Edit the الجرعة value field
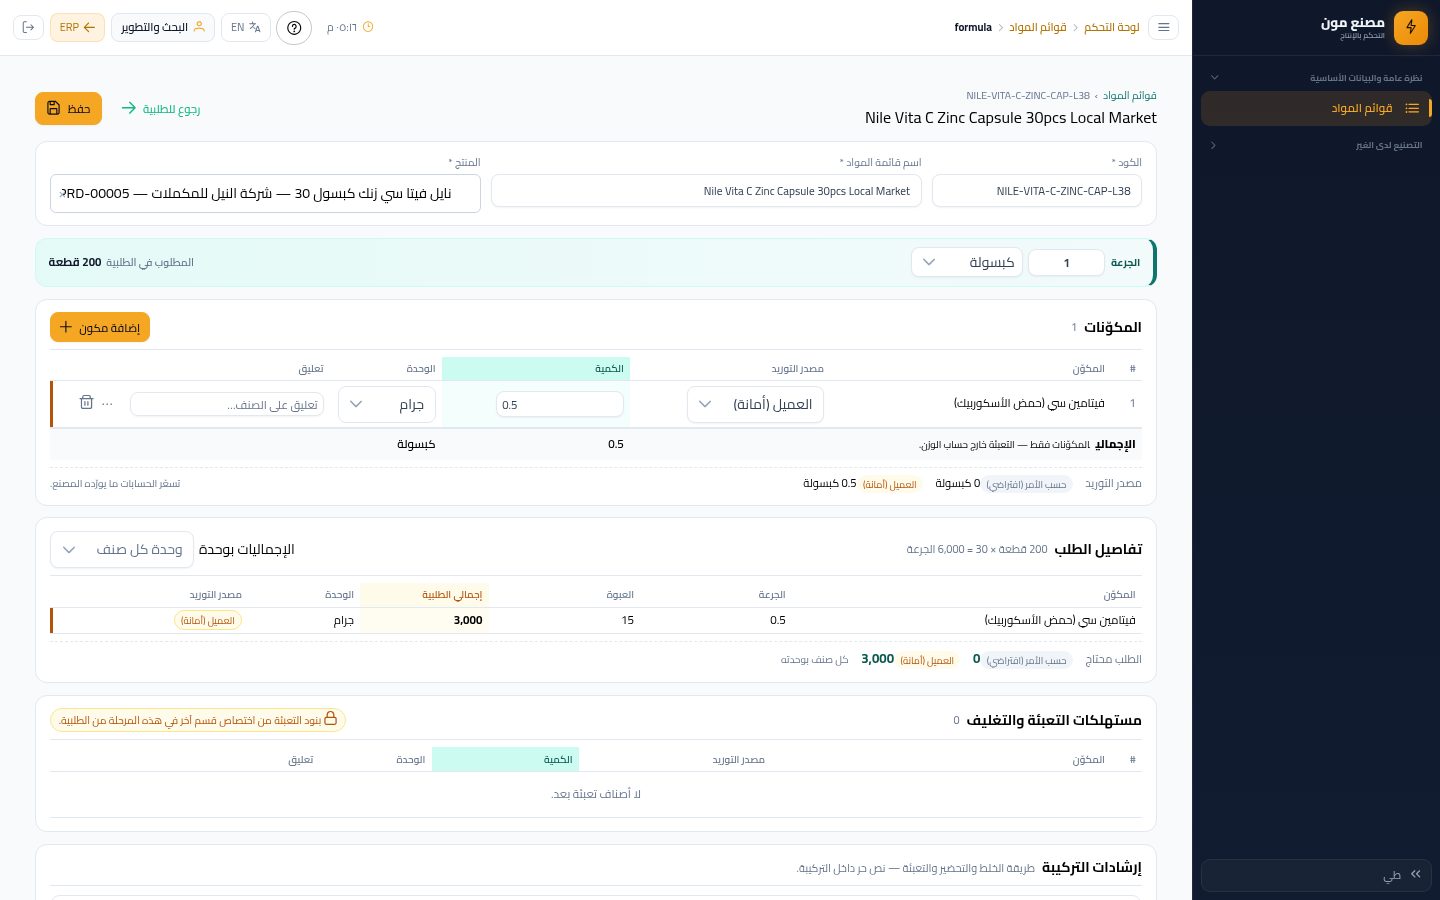1440x900 pixels. point(1066,263)
